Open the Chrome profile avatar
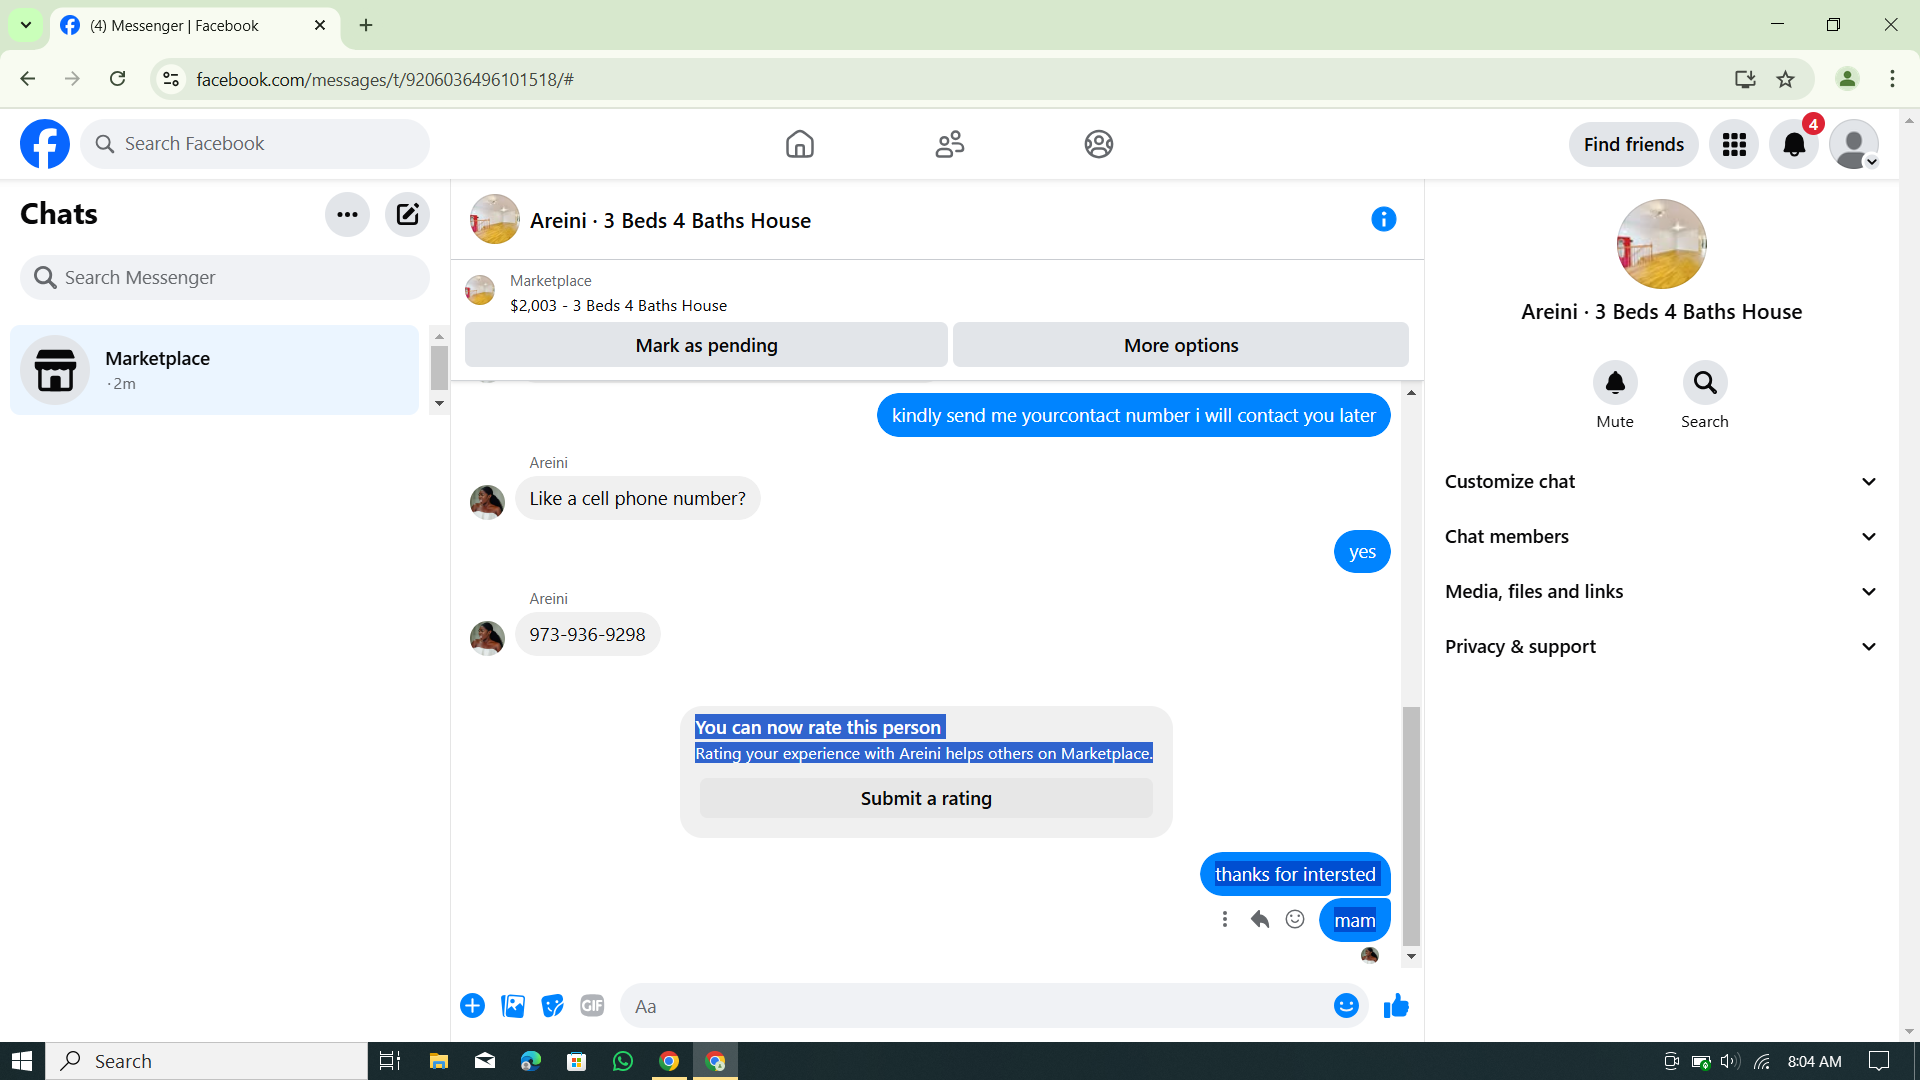Image resolution: width=1920 pixels, height=1080 pixels. [1847, 79]
